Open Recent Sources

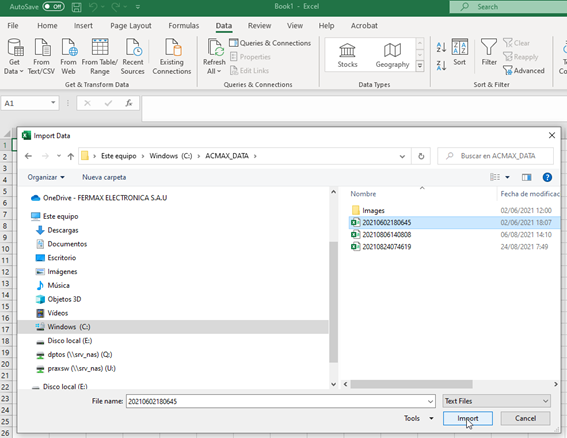click(133, 56)
